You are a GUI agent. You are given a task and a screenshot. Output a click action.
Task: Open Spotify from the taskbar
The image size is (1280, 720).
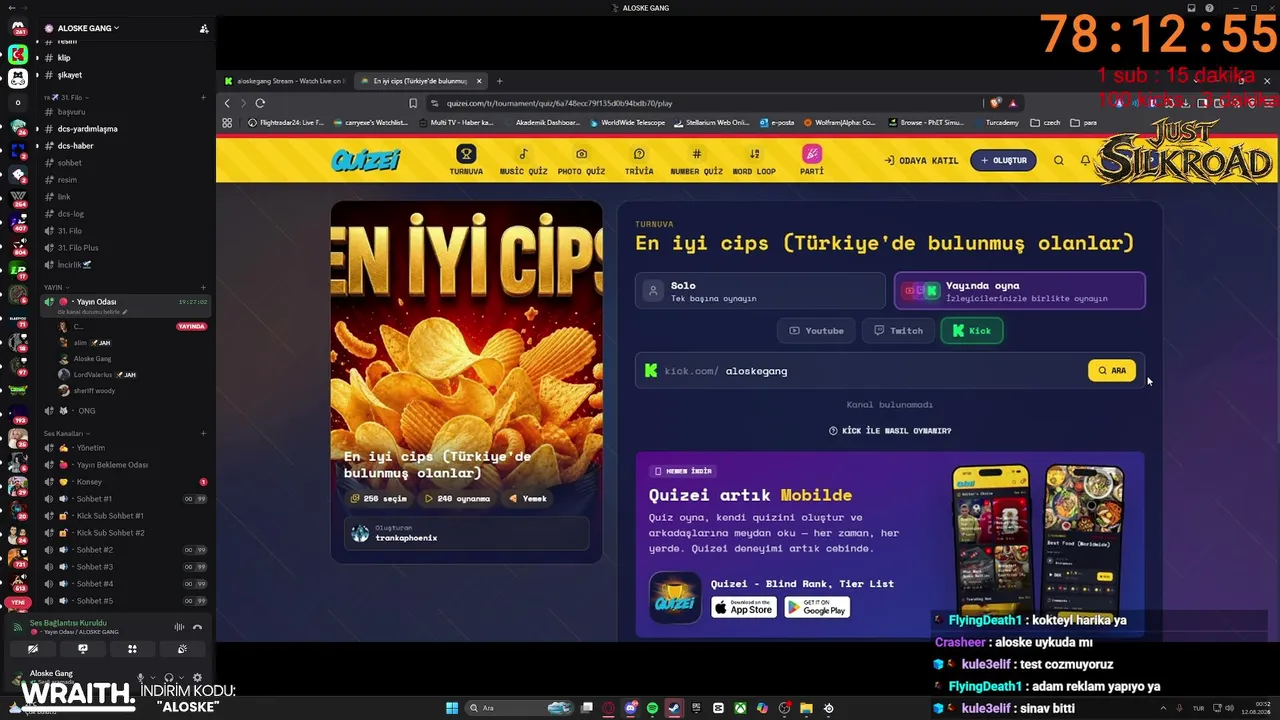coord(652,708)
